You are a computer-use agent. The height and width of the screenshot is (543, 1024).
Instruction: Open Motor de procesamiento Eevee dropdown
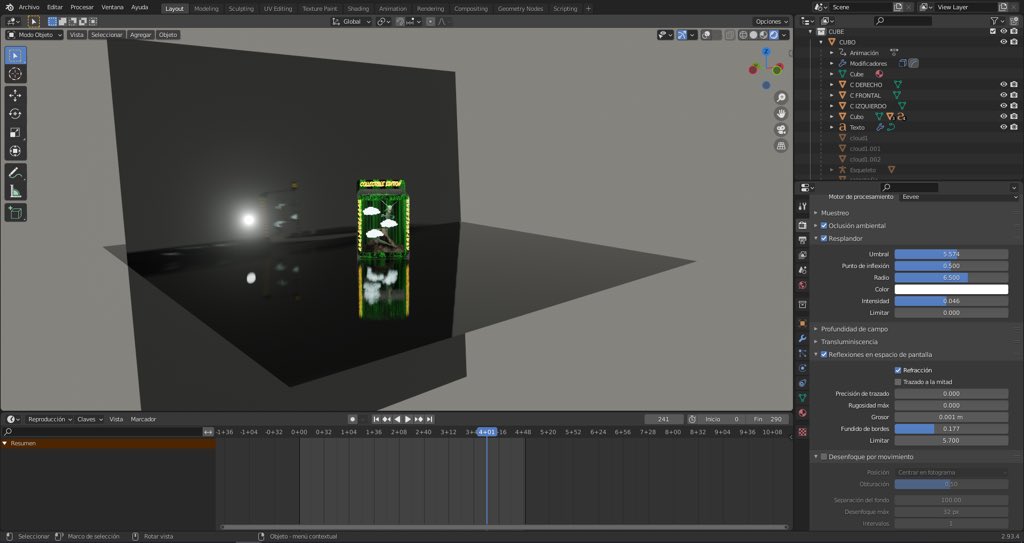(959, 197)
